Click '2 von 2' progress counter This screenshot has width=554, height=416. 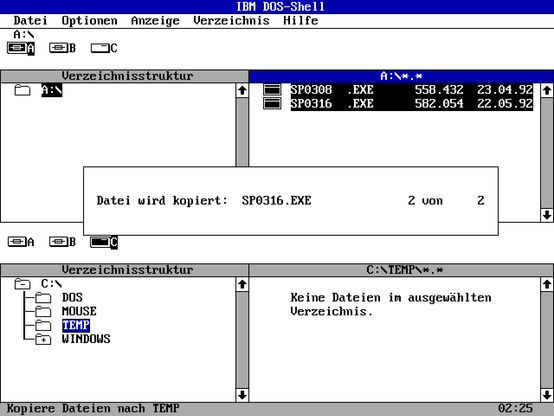(446, 201)
